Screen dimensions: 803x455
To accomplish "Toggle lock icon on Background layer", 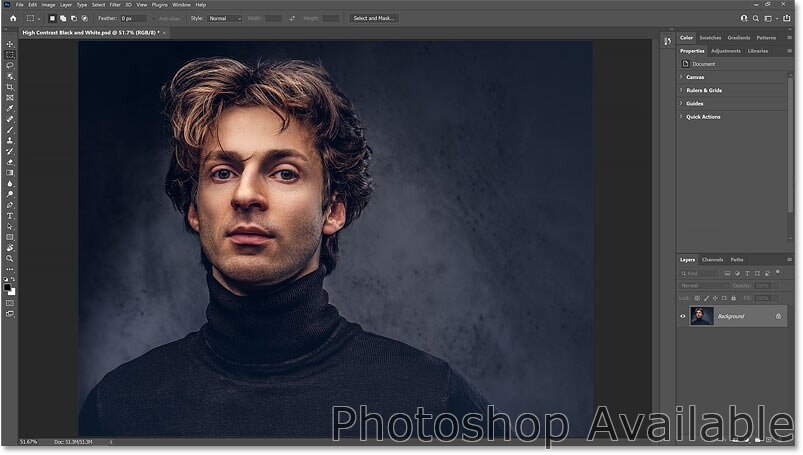I will (x=778, y=316).
